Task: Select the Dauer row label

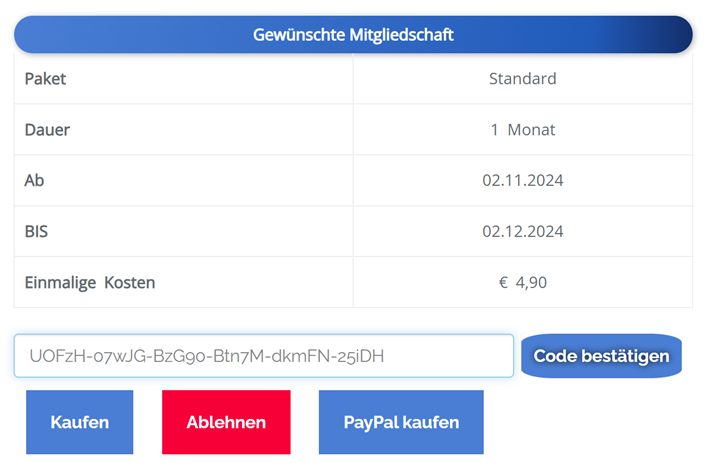Action: click(x=47, y=130)
